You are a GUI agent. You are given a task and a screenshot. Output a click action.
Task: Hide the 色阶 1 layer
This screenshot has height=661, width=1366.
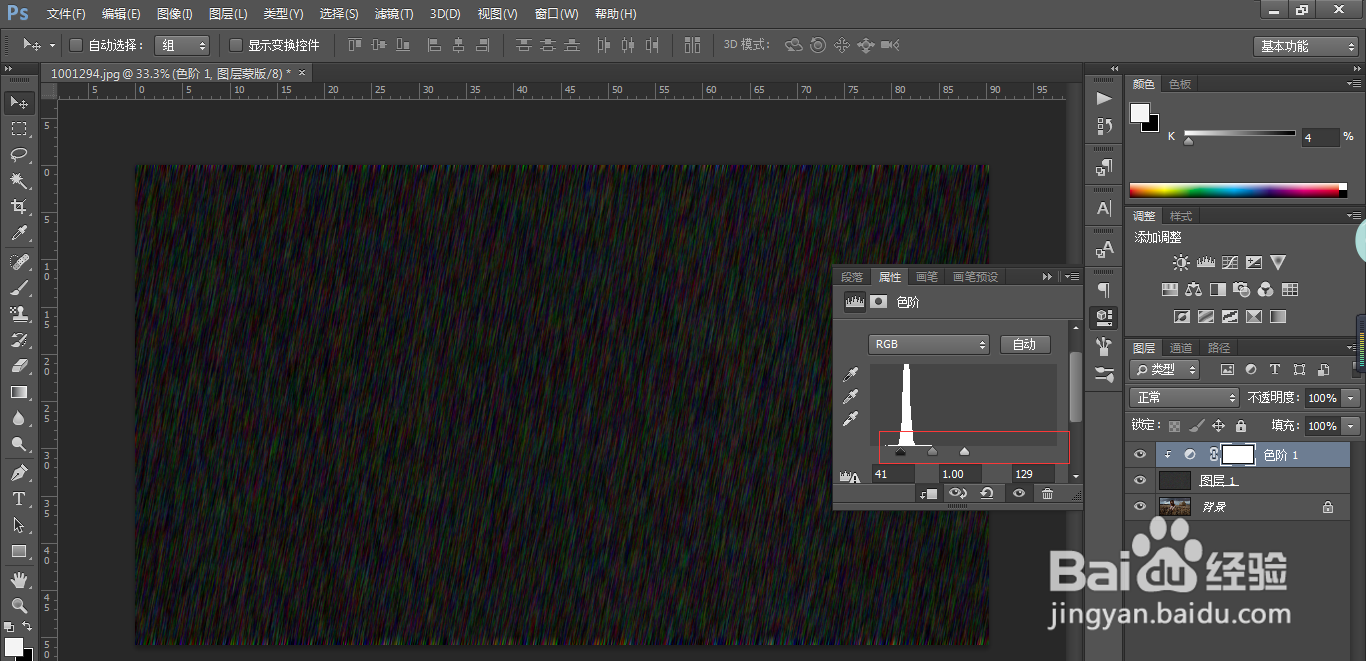(1139, 454)
